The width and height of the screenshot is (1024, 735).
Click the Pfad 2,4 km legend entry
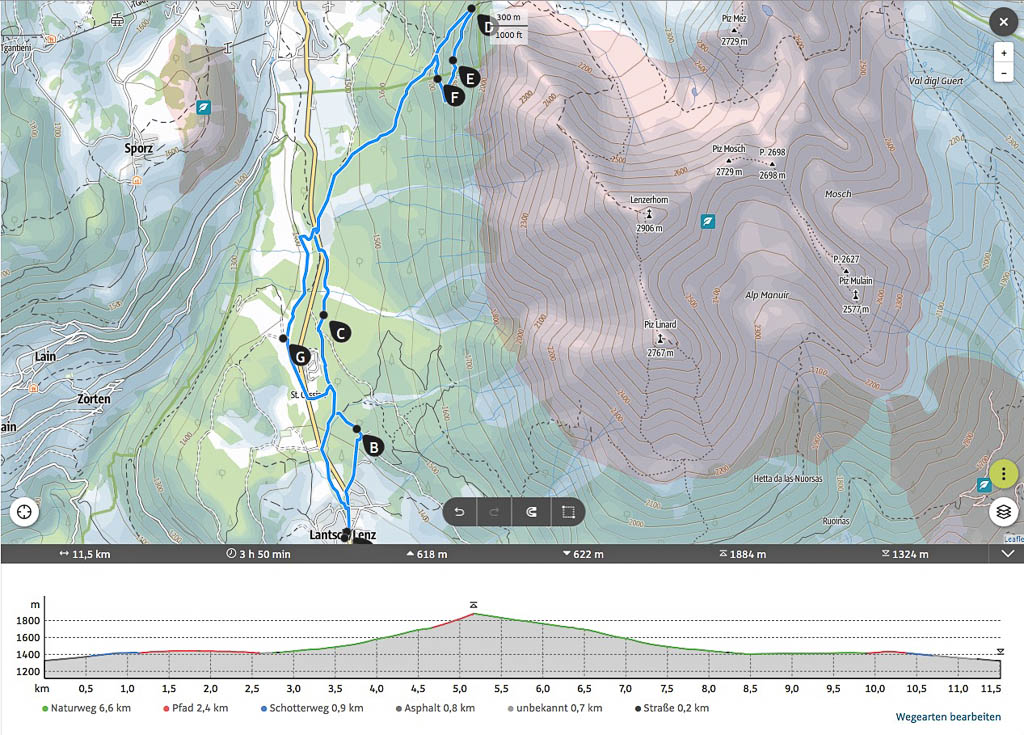[197, 708]
